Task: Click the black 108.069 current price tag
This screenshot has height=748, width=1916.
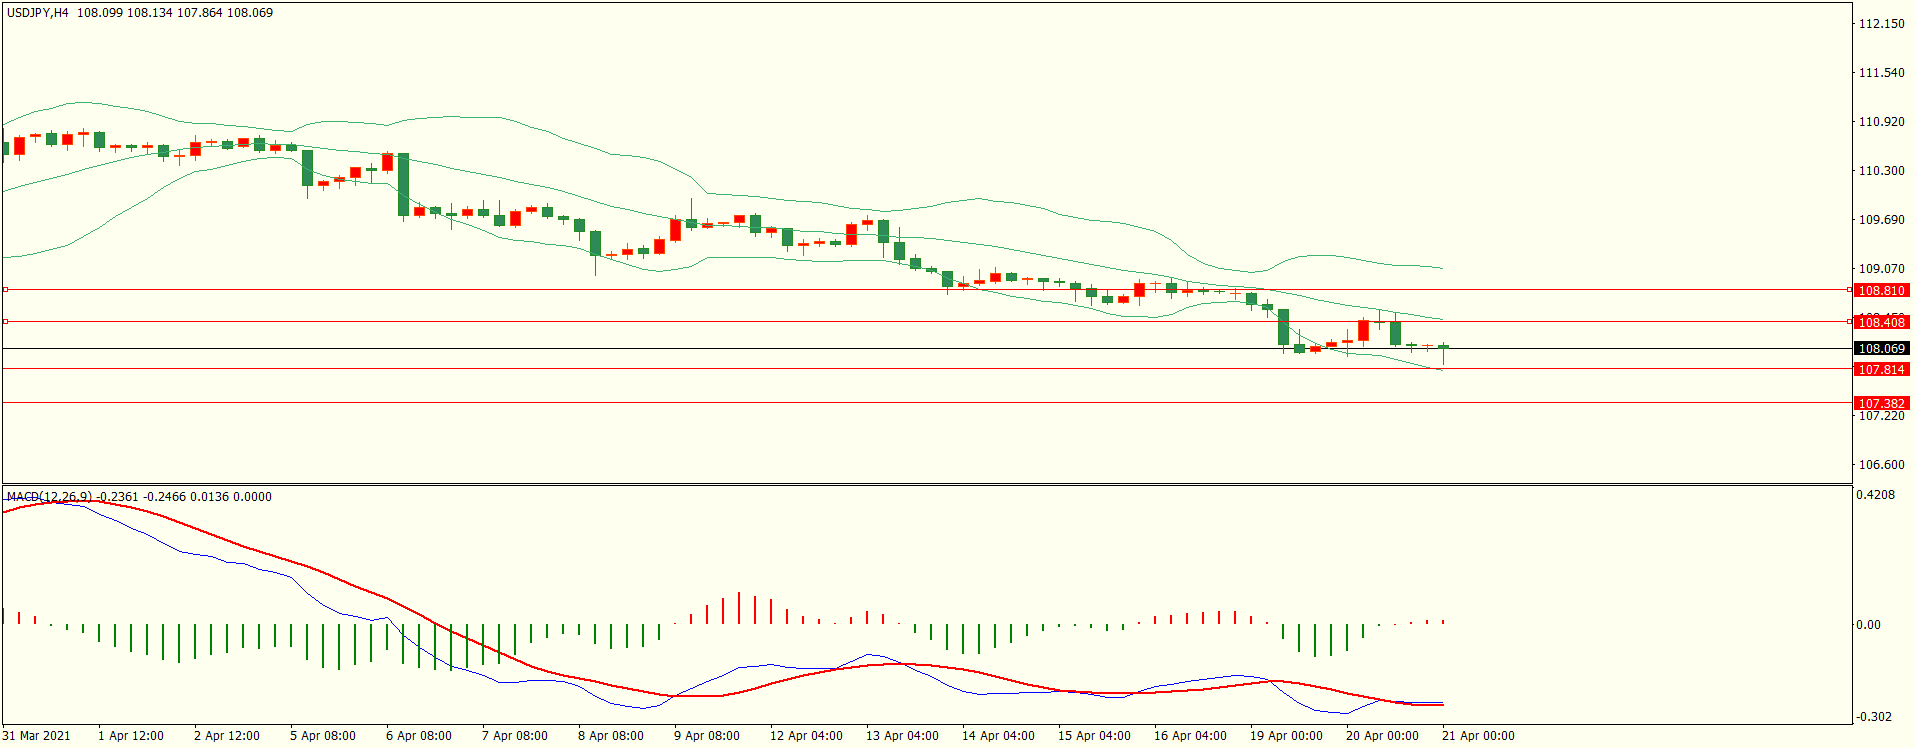Action: click(x=1880, y=349)
